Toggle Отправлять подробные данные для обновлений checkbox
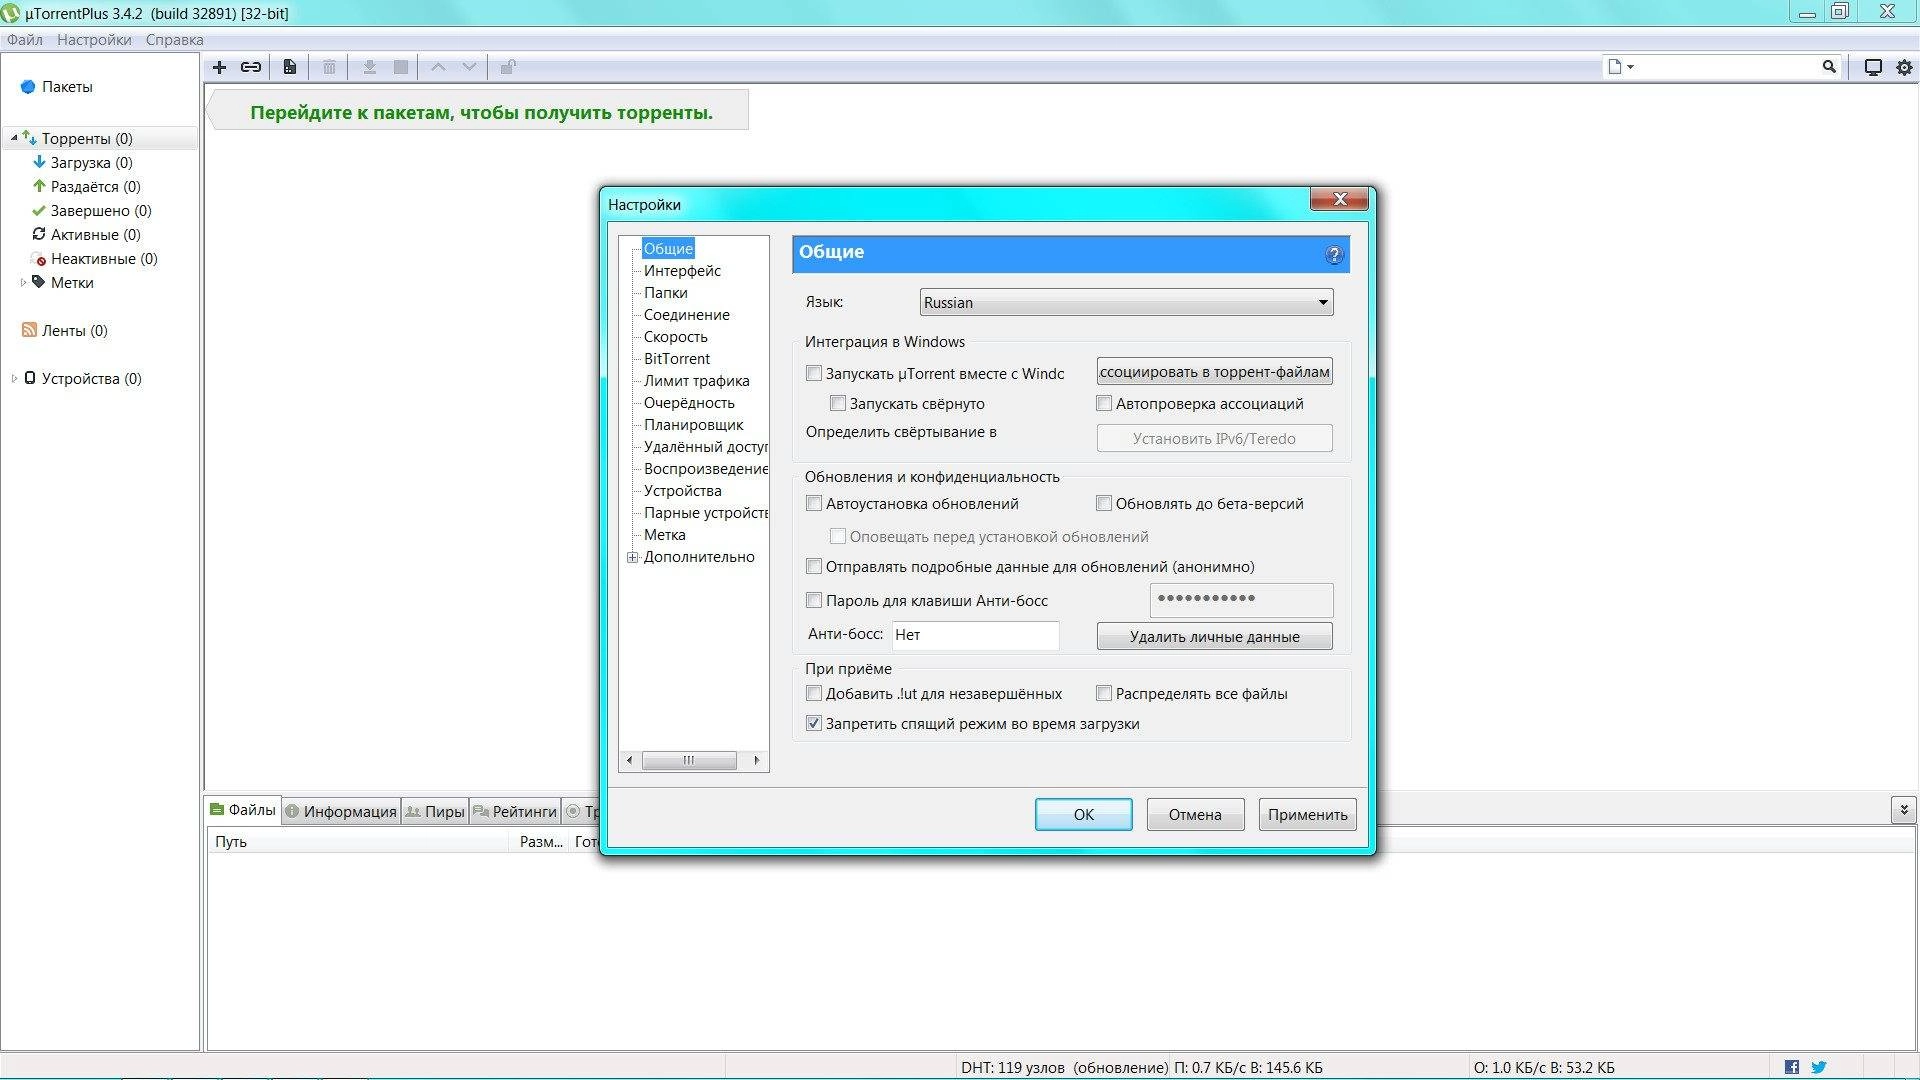This screenshot has width=1920, height=1080. [814, 566]
